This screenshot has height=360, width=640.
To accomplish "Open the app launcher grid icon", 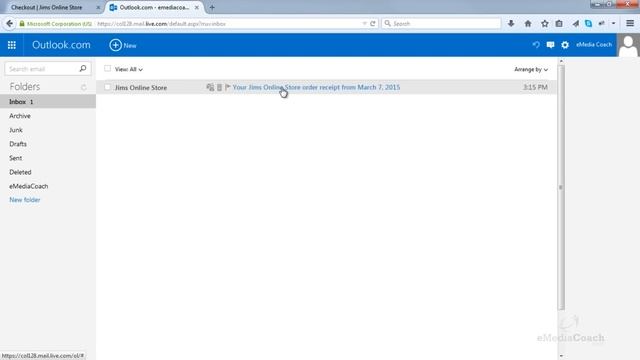I will [x=12, y=45].
